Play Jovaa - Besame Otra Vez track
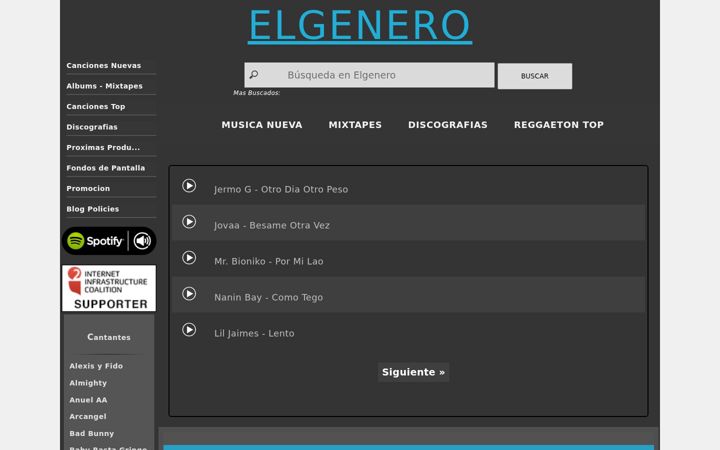Screen dimensions: 720x450 [189, 222]
